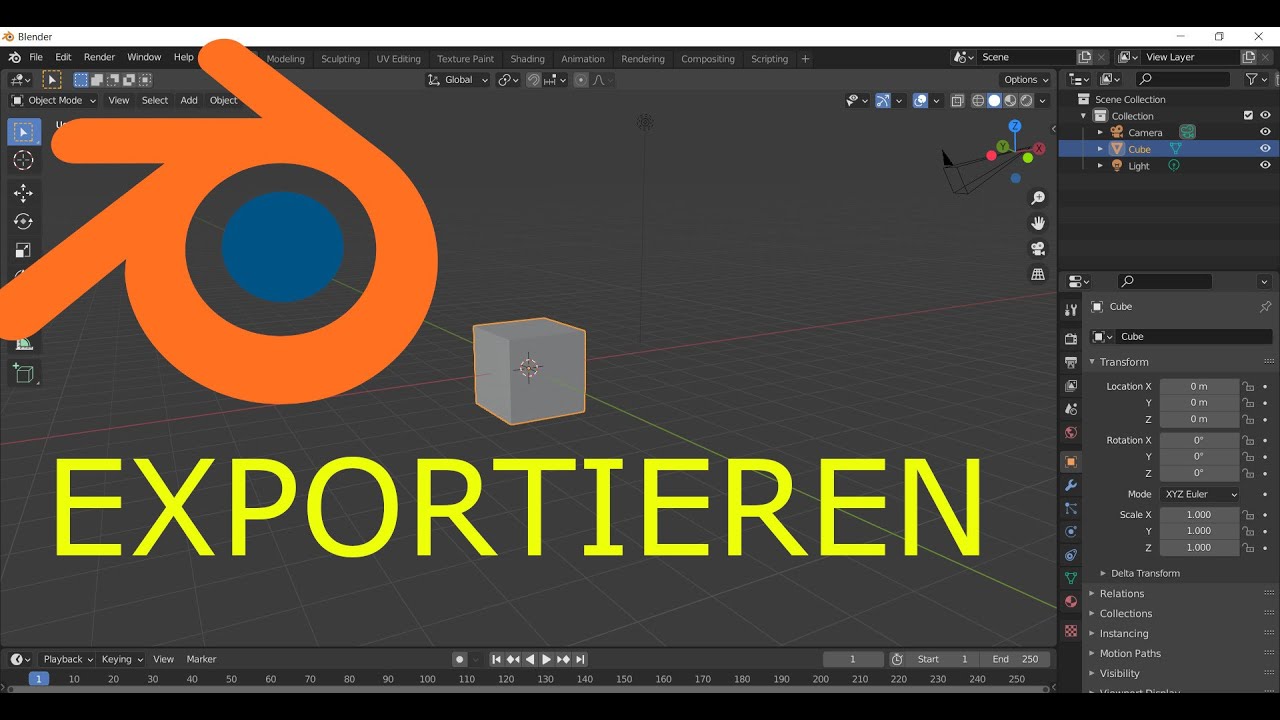This screenshot has height=720, width=1280.
Task: Hide the Light in outliner
Action: (1265, 166)
